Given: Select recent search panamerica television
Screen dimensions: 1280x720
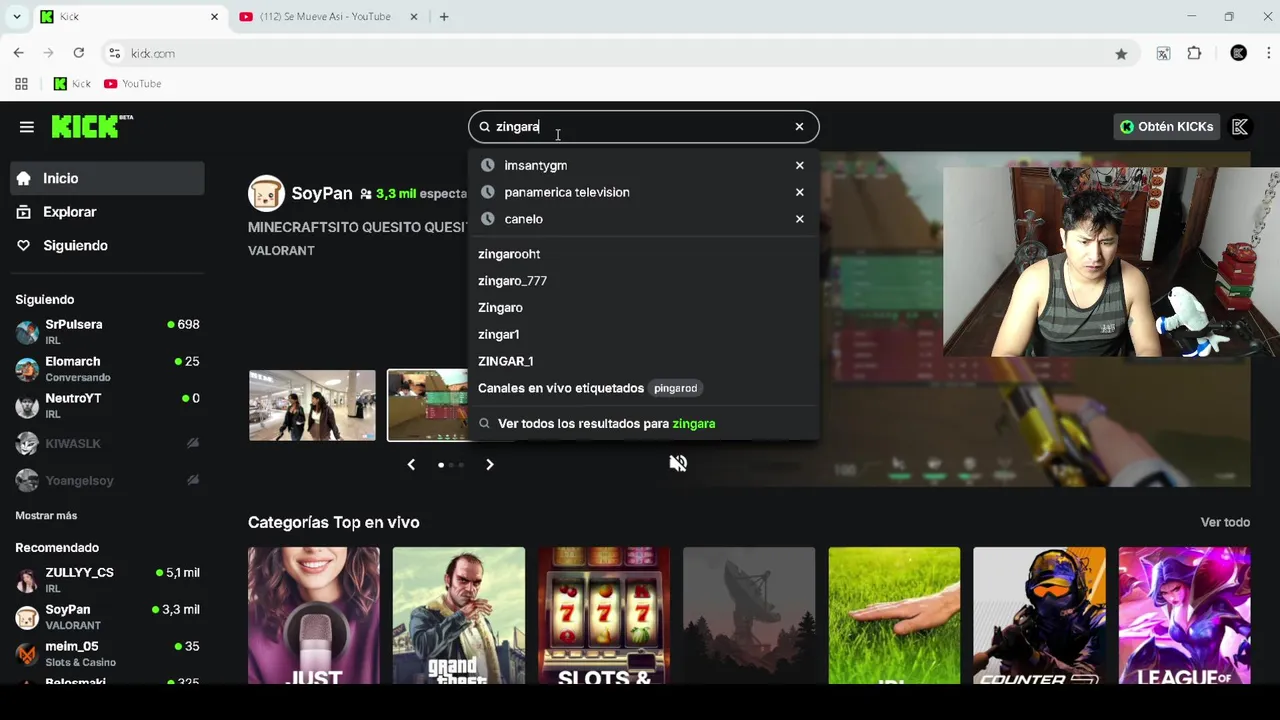Looking at the screenshot, I should pos(566,192).
